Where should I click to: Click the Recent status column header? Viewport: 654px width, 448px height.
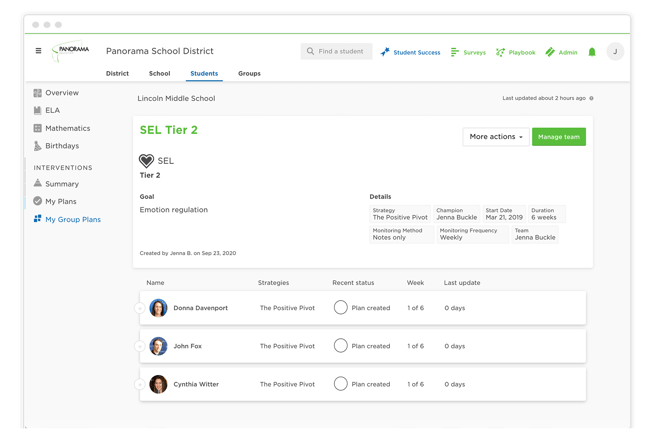pyautogui.click(x=353, y=283)
